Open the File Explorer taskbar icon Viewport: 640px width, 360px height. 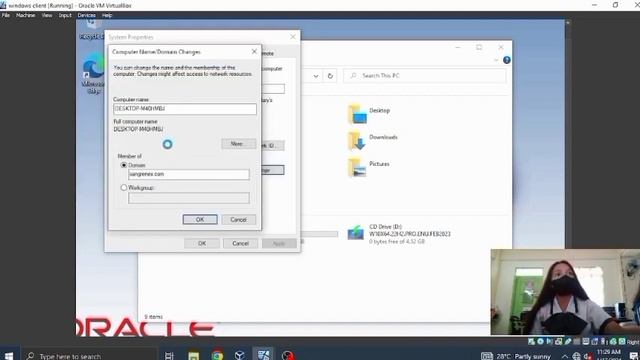[x=193, y=356]
